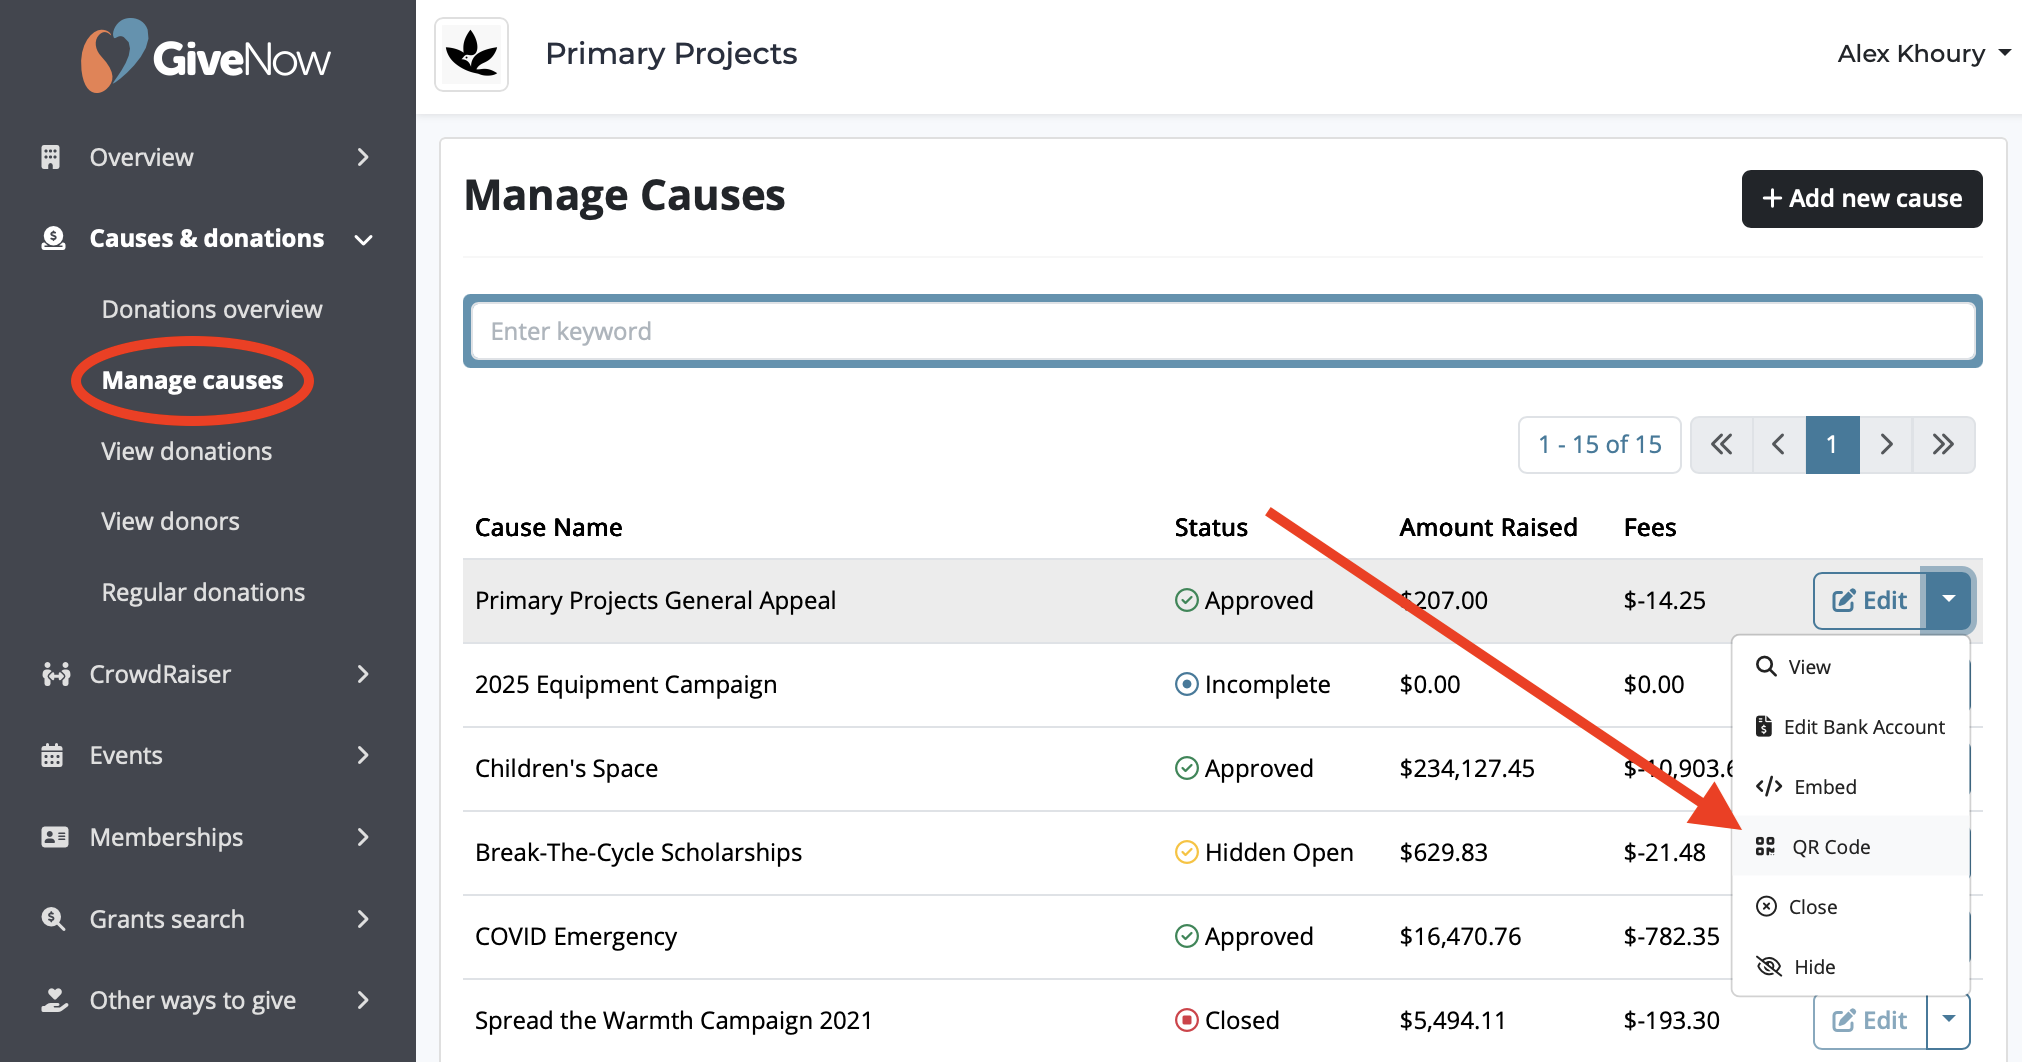This screenshot has height=1062, width=2022.
Task: Click the QR Code icon in dropdown menu
Action: click(x=1766, y=847)
